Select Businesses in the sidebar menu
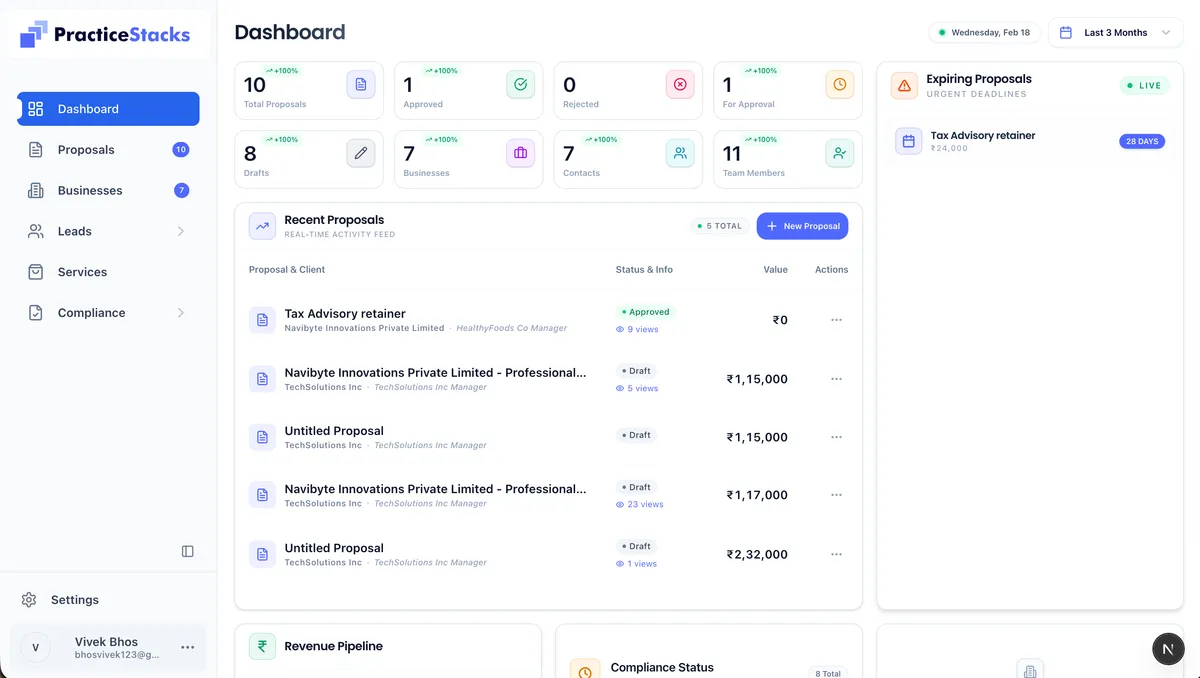 [x=88, y=190]
